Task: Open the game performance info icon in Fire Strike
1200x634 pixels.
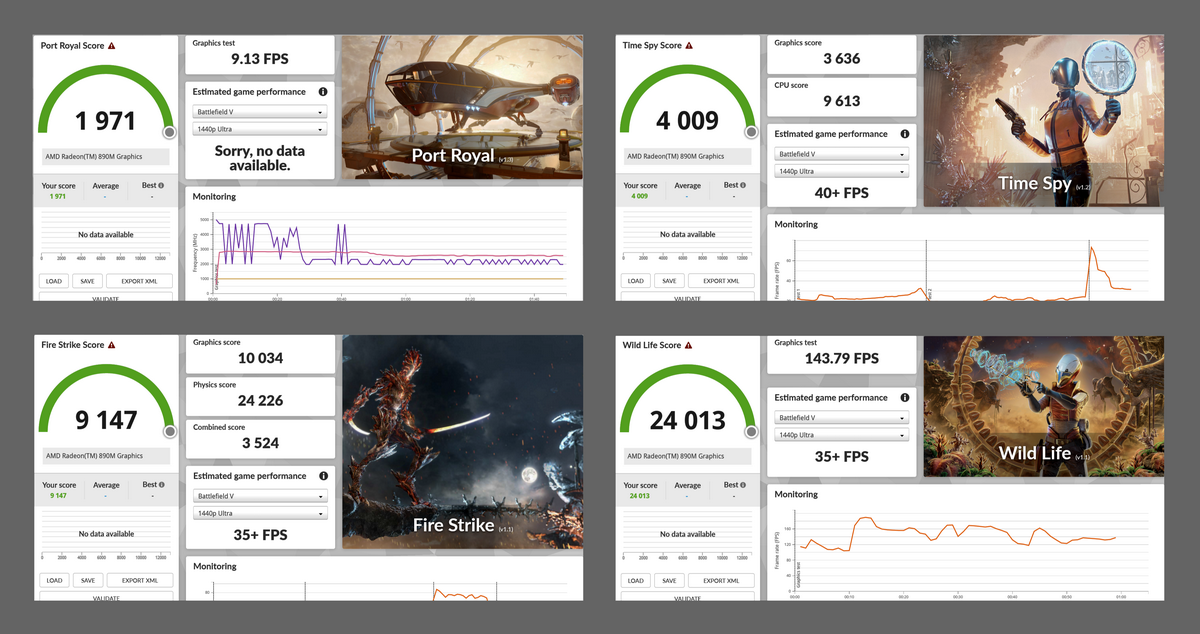Action: [x=323, y=476]
